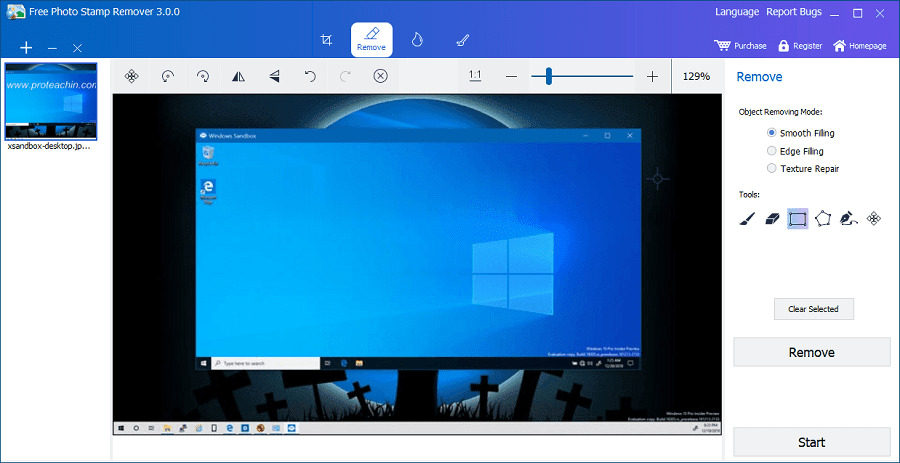
Task: Click the Remove button
Action: 812,352
